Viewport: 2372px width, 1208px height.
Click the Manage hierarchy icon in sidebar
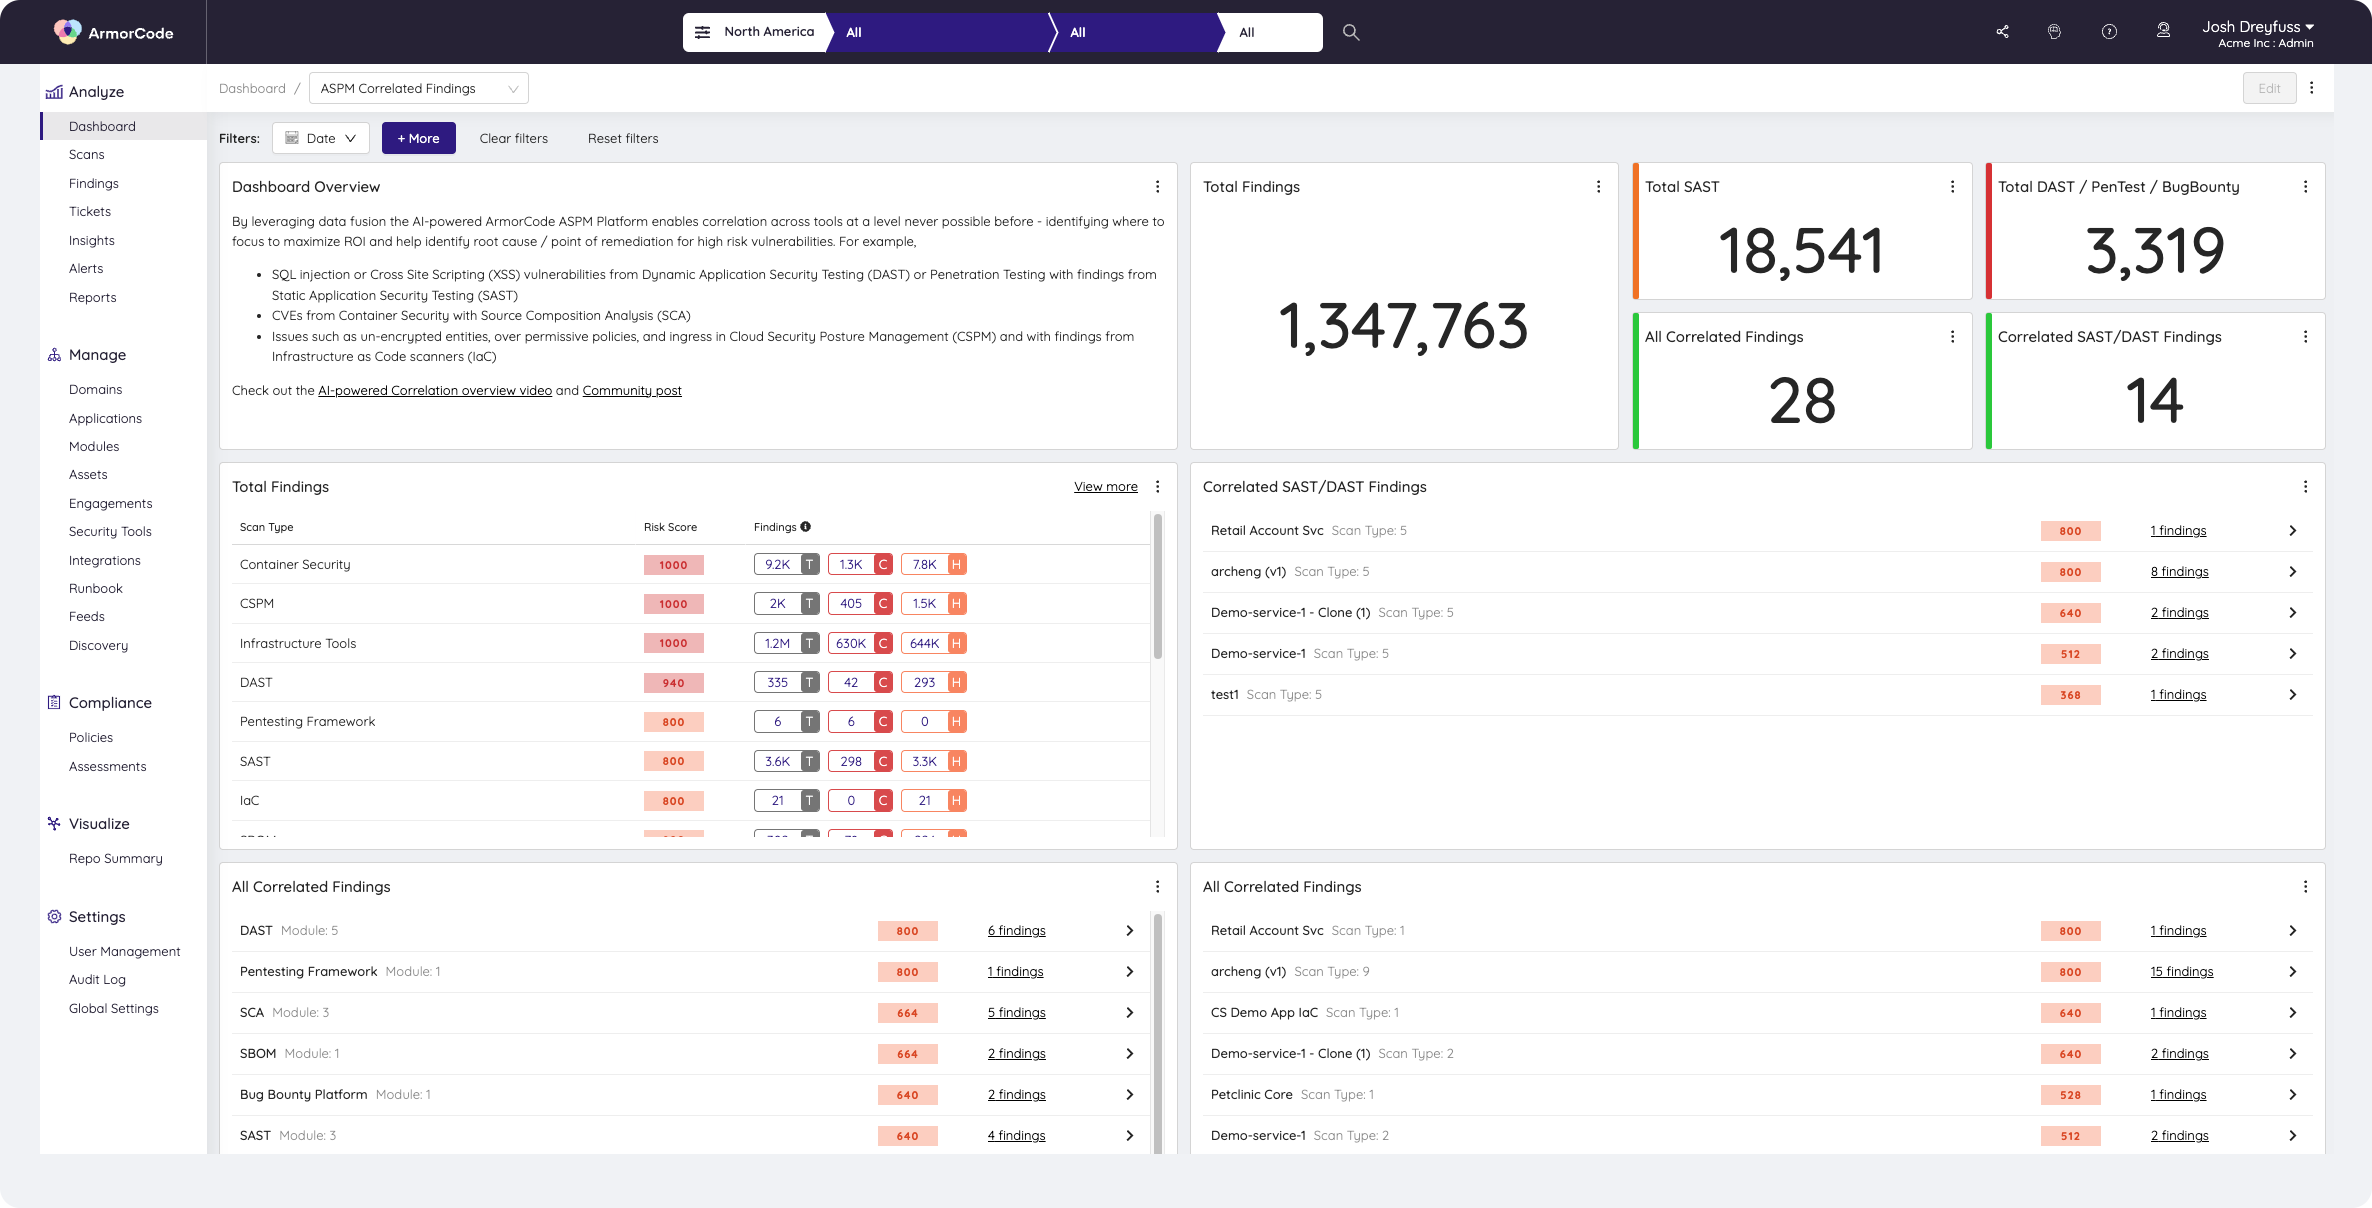point(54,355)
